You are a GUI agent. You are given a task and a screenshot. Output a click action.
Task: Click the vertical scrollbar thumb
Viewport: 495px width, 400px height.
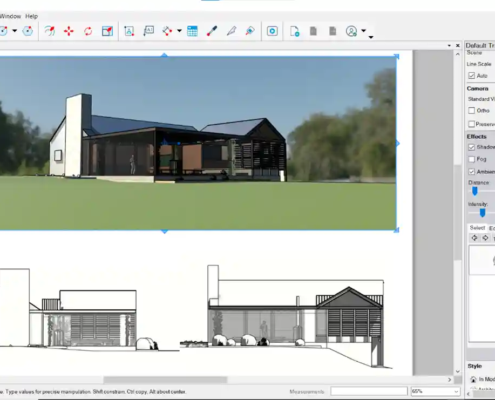458,212
